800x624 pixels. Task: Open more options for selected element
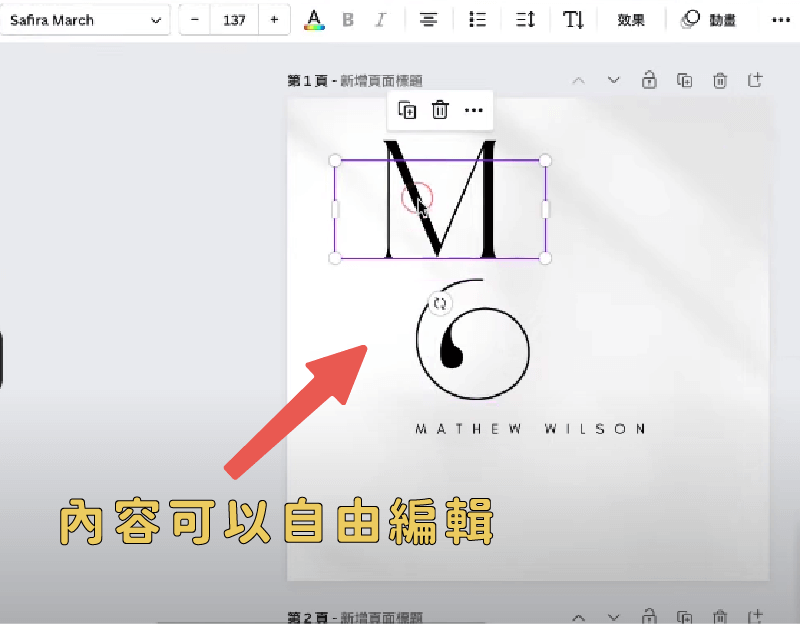coord(474,110)
